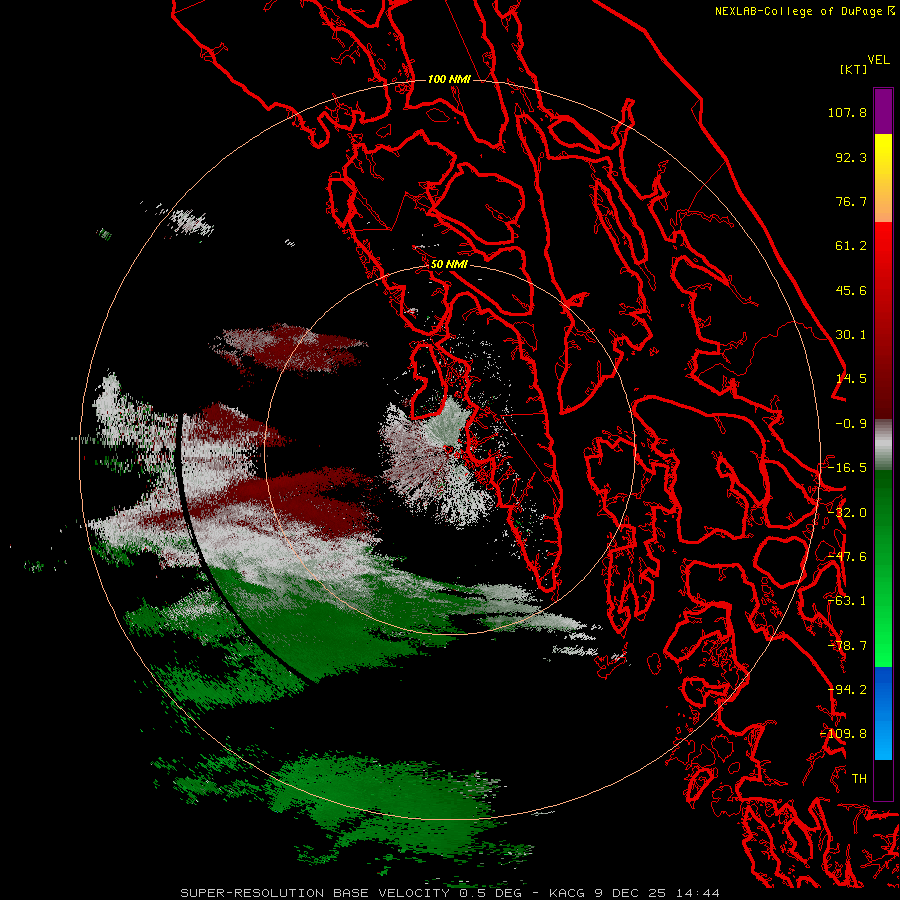The height and width of the screenshot is (900, 900).
Task: Pick the yellow-orange segment of the color bar
Action: tap(883, 178)
